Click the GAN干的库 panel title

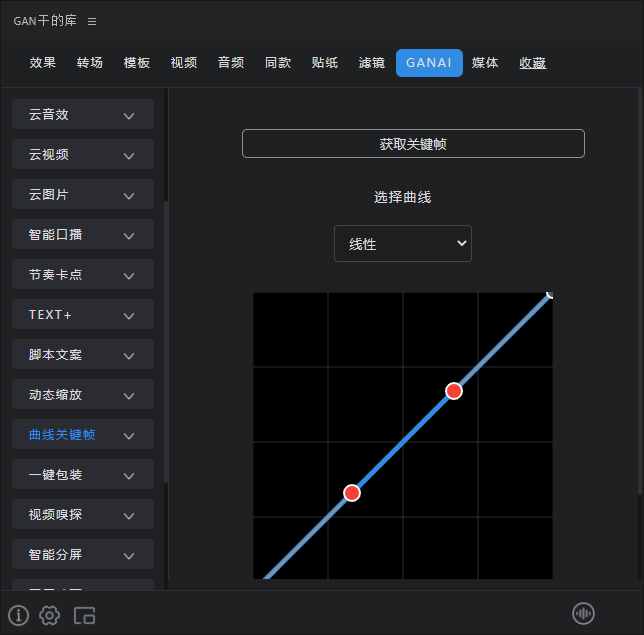click(45, 21)
